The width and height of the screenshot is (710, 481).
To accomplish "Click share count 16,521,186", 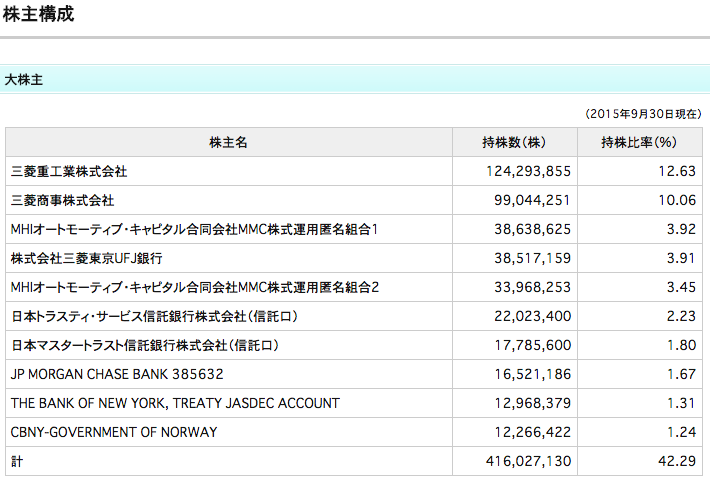I will tap(532, 374).
